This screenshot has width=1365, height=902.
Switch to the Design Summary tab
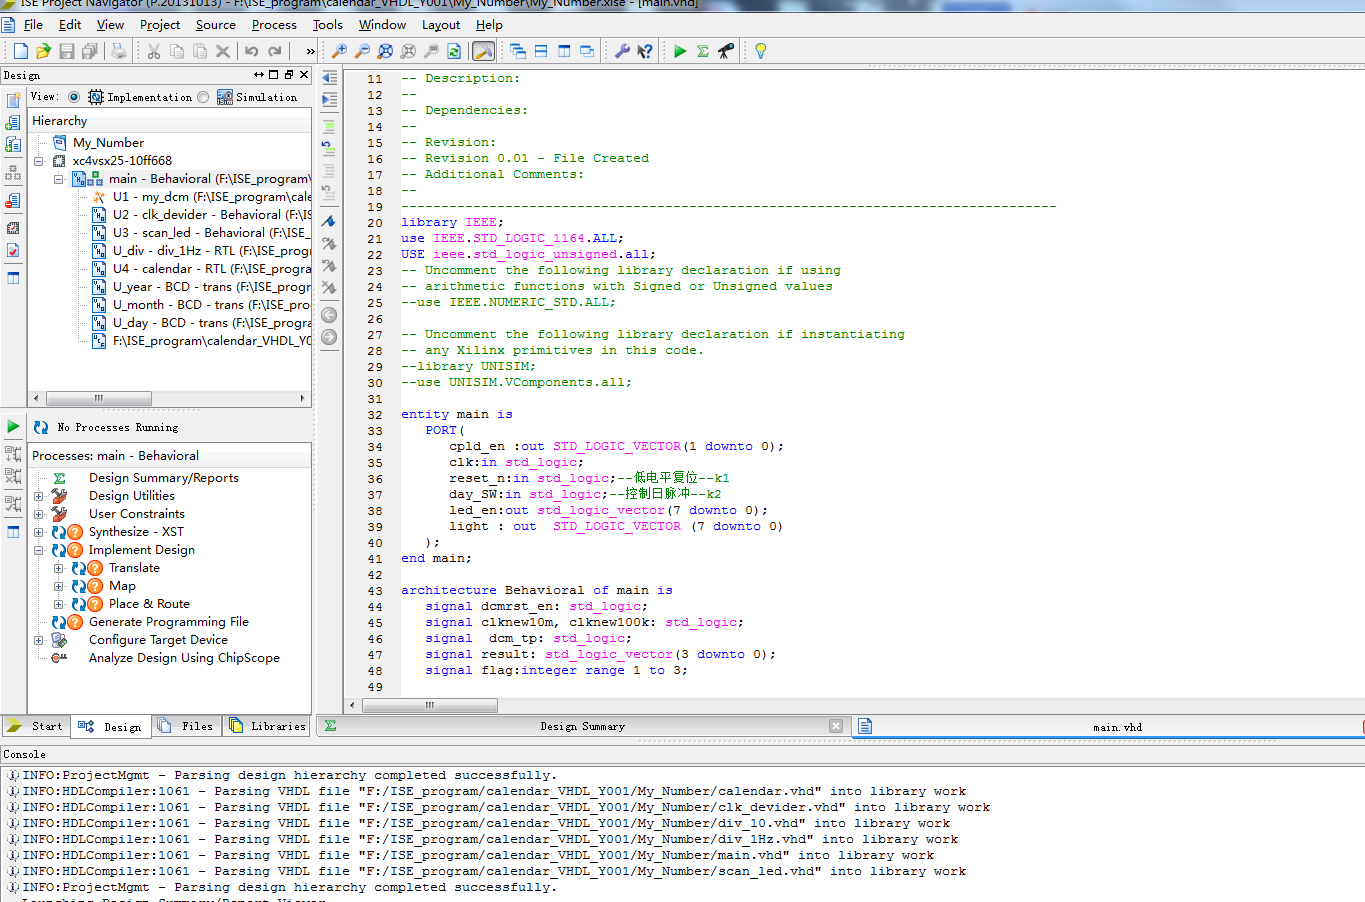click(x=582, y=727)
